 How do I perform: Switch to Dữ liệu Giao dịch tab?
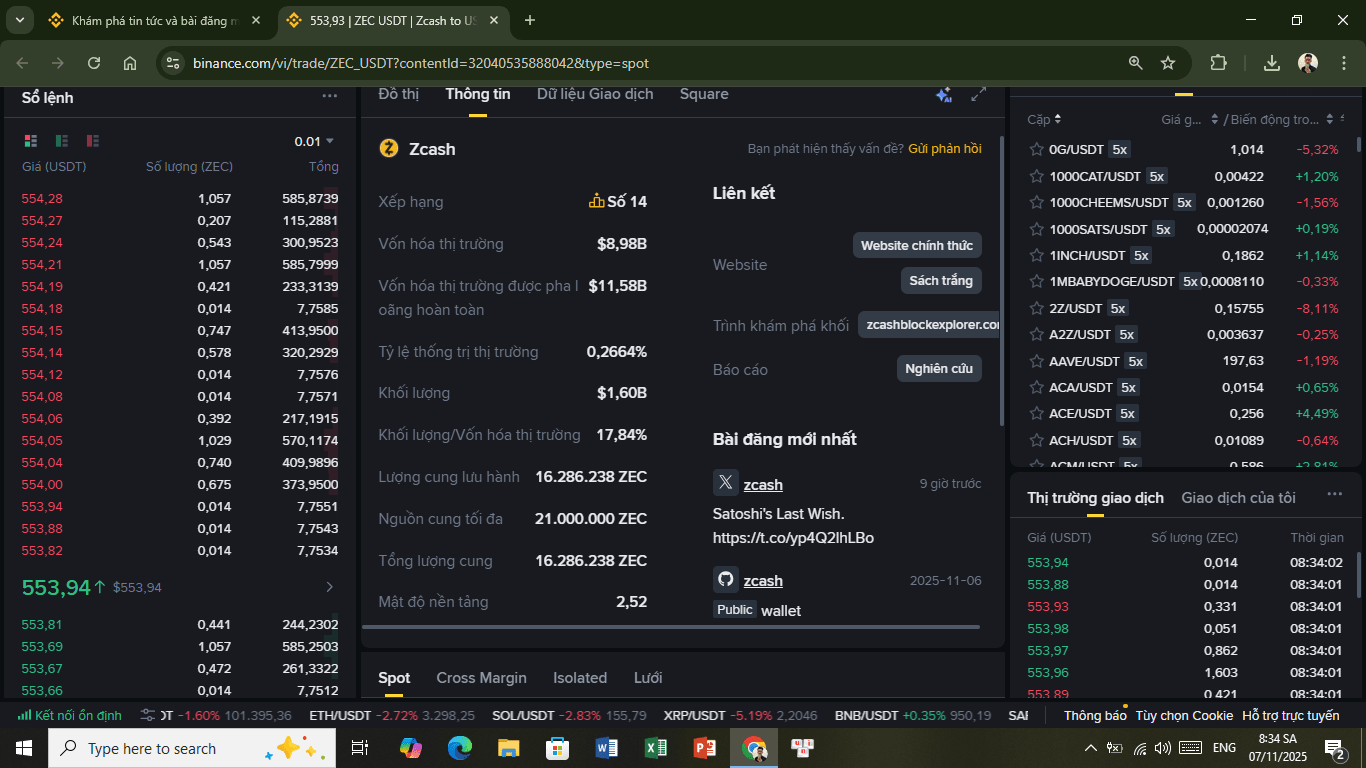pyautogui.click(x=595, y=94)
